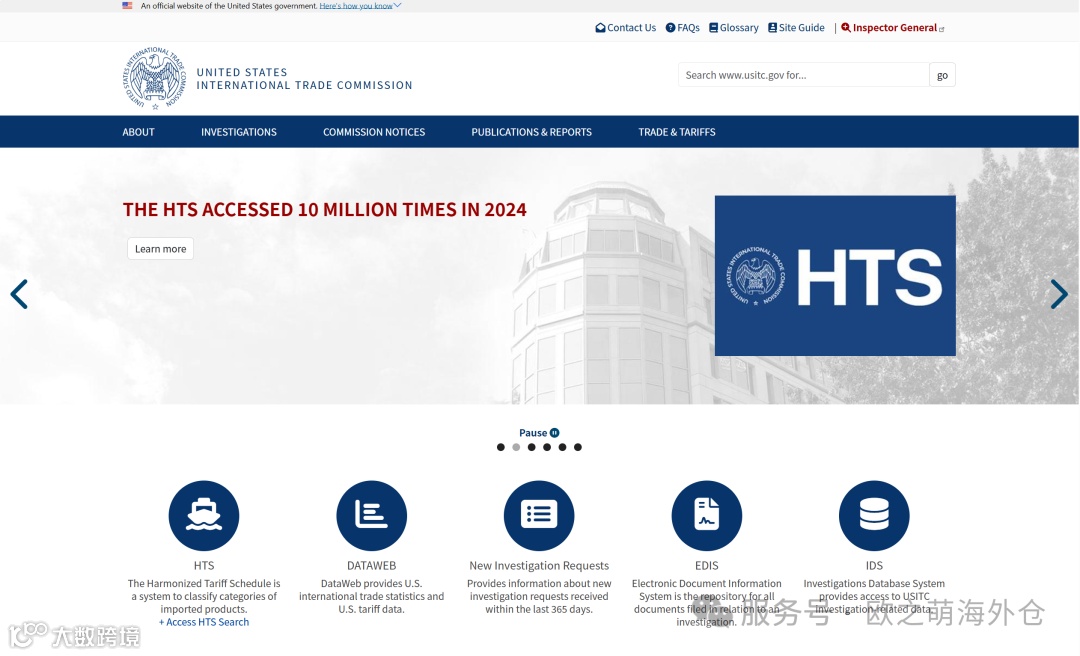Screen dimensions: 1080x656
Task: Click the + Access HTS Search link
Action: pos(204,622)
